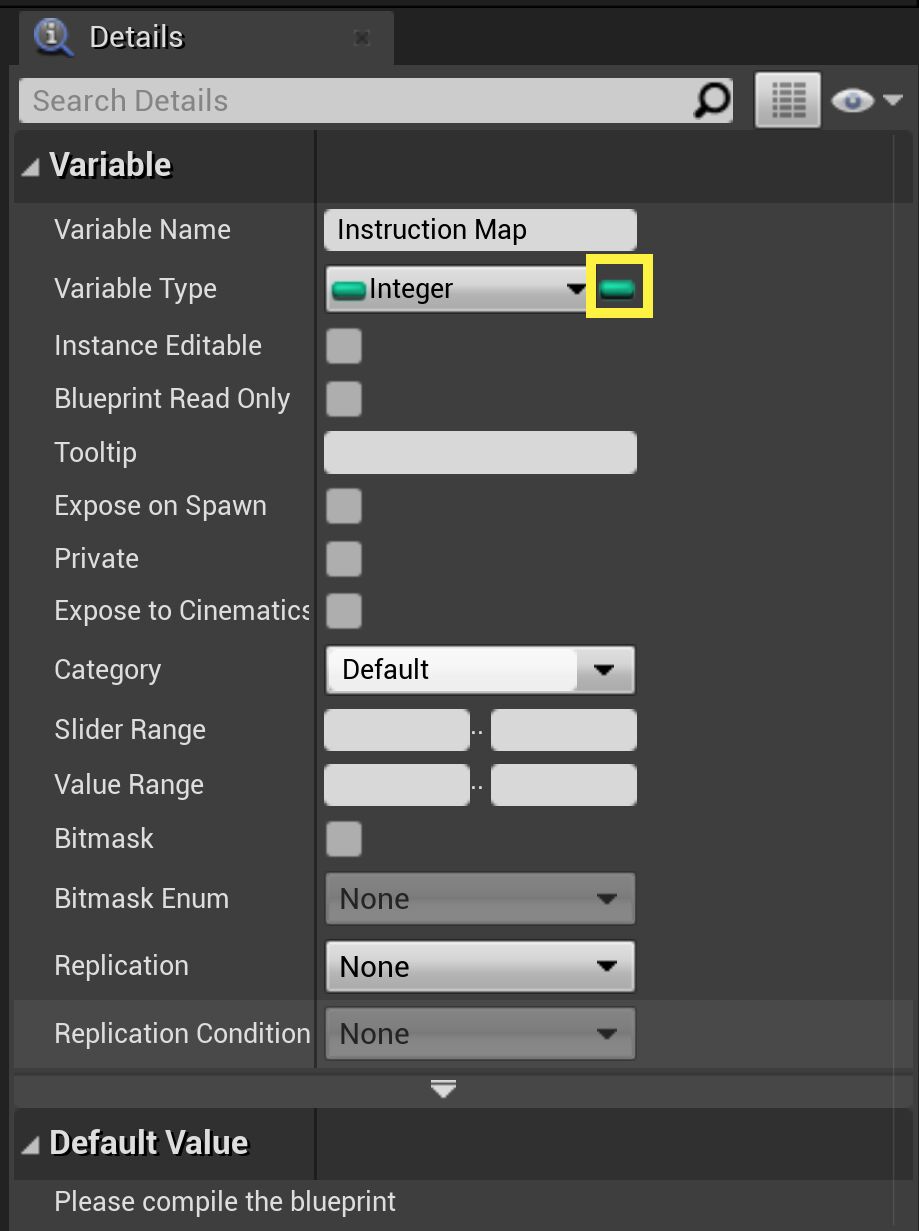The height and width of the screenshot is (1231, 919).
Task: Click the green Integer pin icon
Action: pyautogui.click(x=347, y=288)
